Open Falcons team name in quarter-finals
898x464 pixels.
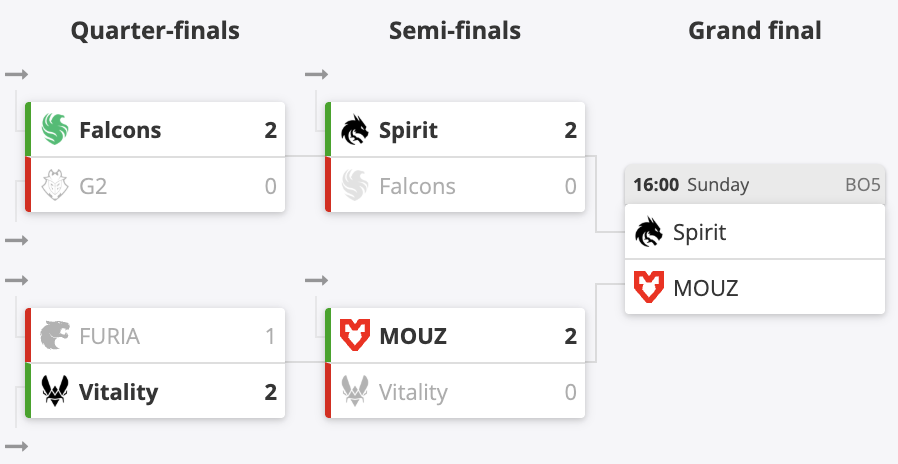(120, 130)
